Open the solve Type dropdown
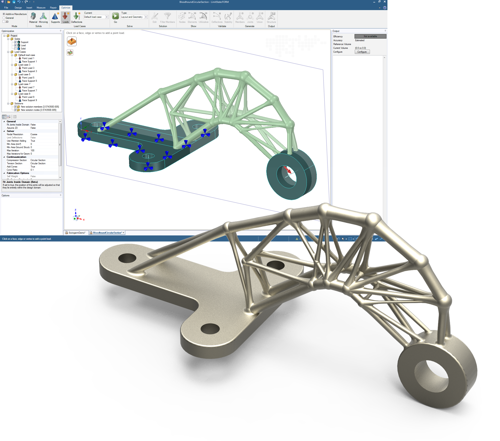The height and width of the screenshot is (441, 500). pyautogui.click(x=133, y=17)
